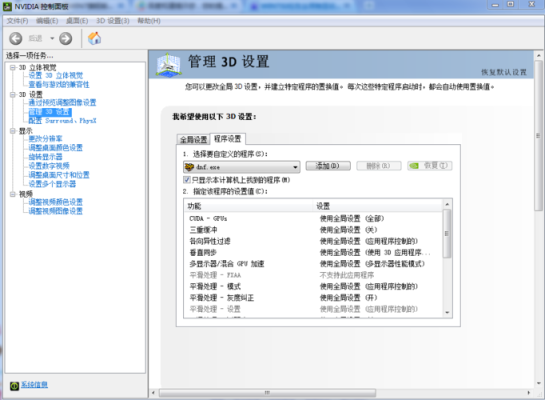Screen dimensions: 545x400
Task: Collapse the 3D 立体视觉 tree node
Action: [x=13, y=67]
